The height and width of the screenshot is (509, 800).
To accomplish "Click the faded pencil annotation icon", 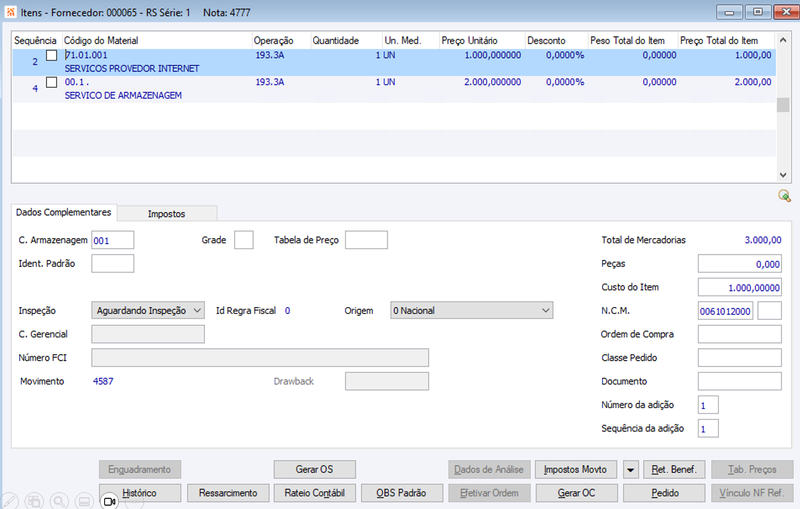I will (9, 501).
